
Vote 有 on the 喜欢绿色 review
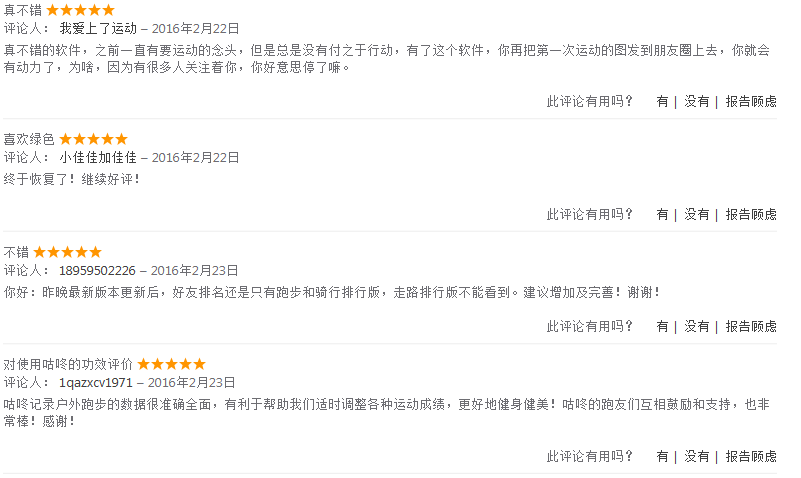coord(663,214)
